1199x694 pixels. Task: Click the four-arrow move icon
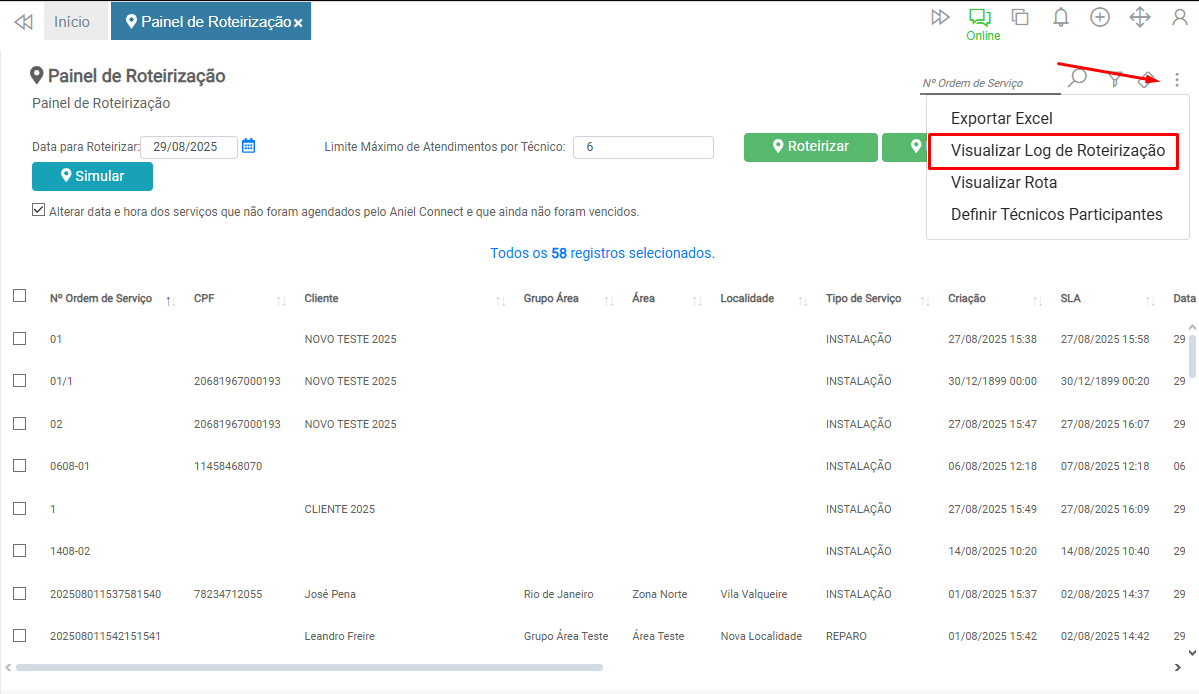click(x=1139, y=17)
